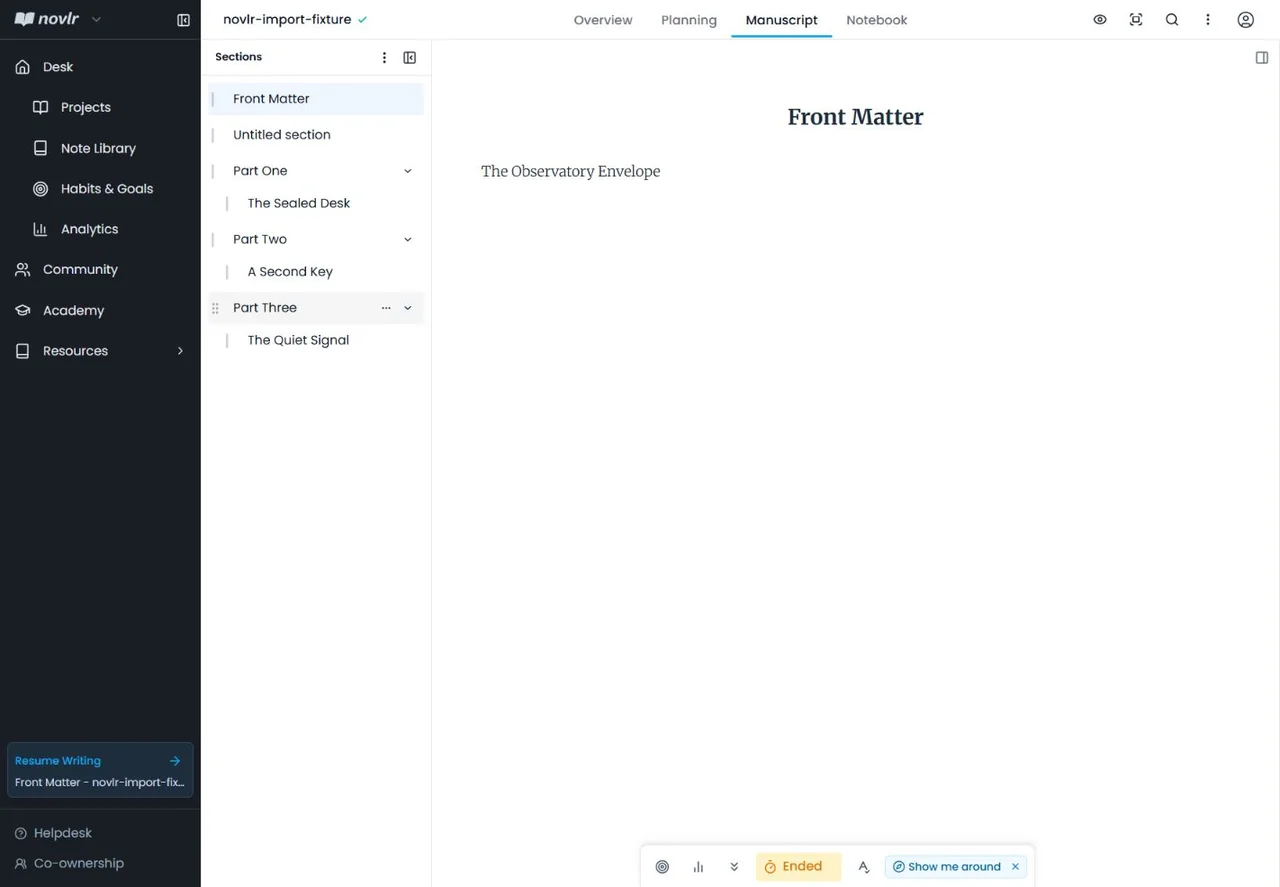Viewport: 1280px width, 887px height.
Task: Collapse the Part One section
Action: (x=408, y=171)
